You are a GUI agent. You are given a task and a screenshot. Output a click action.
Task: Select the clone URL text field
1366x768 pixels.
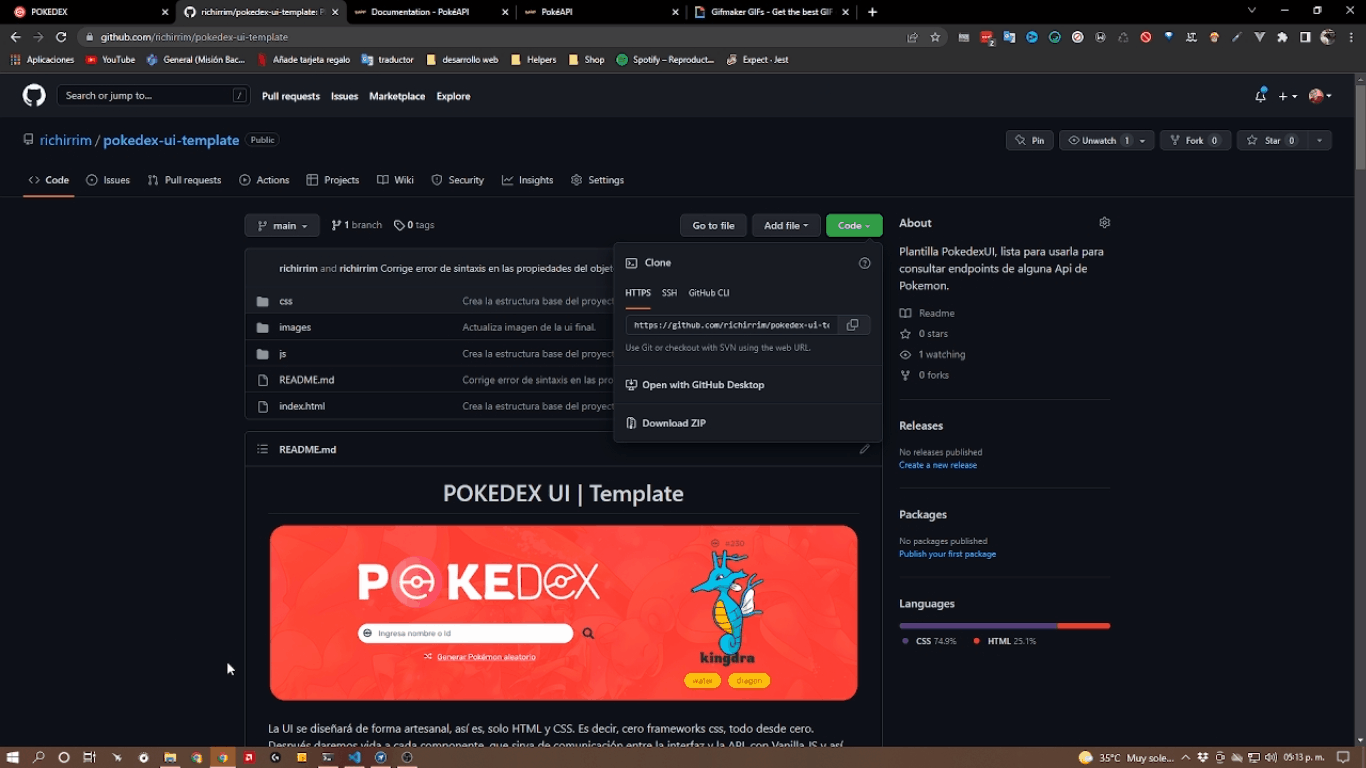click(x=731, y=325)
